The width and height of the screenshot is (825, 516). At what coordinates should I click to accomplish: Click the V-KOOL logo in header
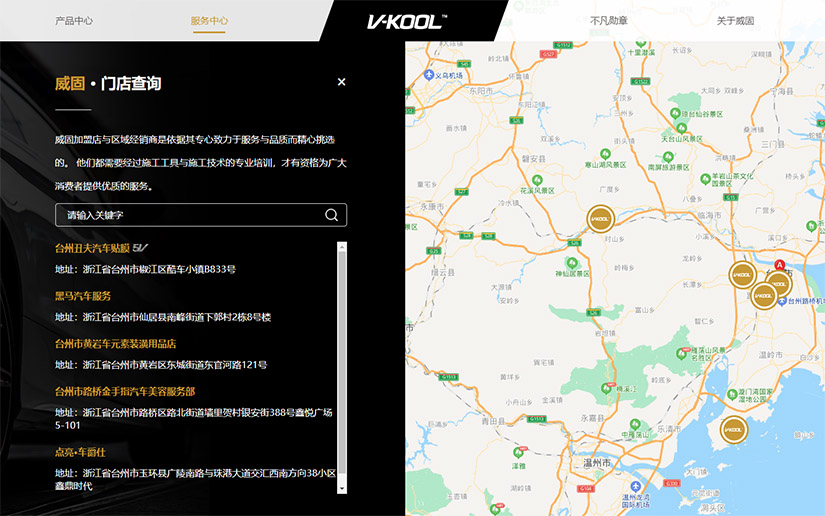pyautogui.click(x=405, y=21)
